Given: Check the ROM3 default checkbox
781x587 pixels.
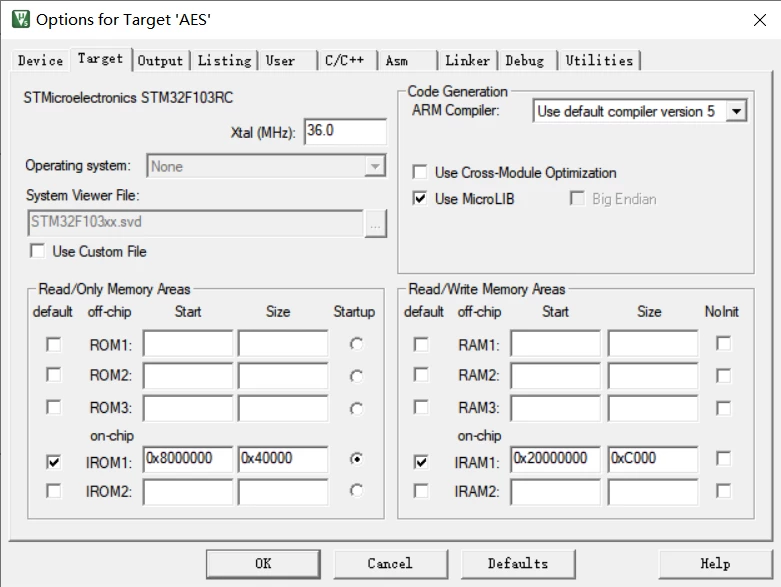Looking at the screenshot, I should click(x=53, y=407).
